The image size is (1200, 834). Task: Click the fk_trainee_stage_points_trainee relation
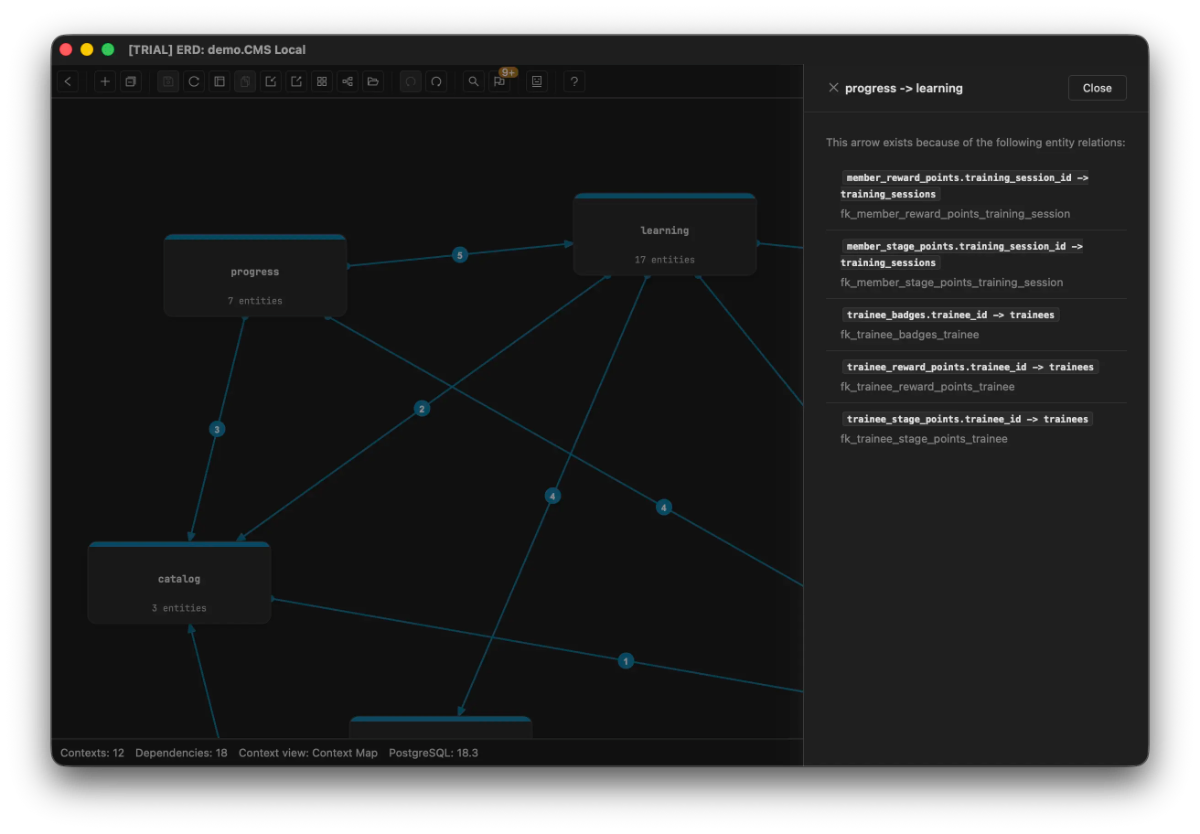[x=924, y=439]
